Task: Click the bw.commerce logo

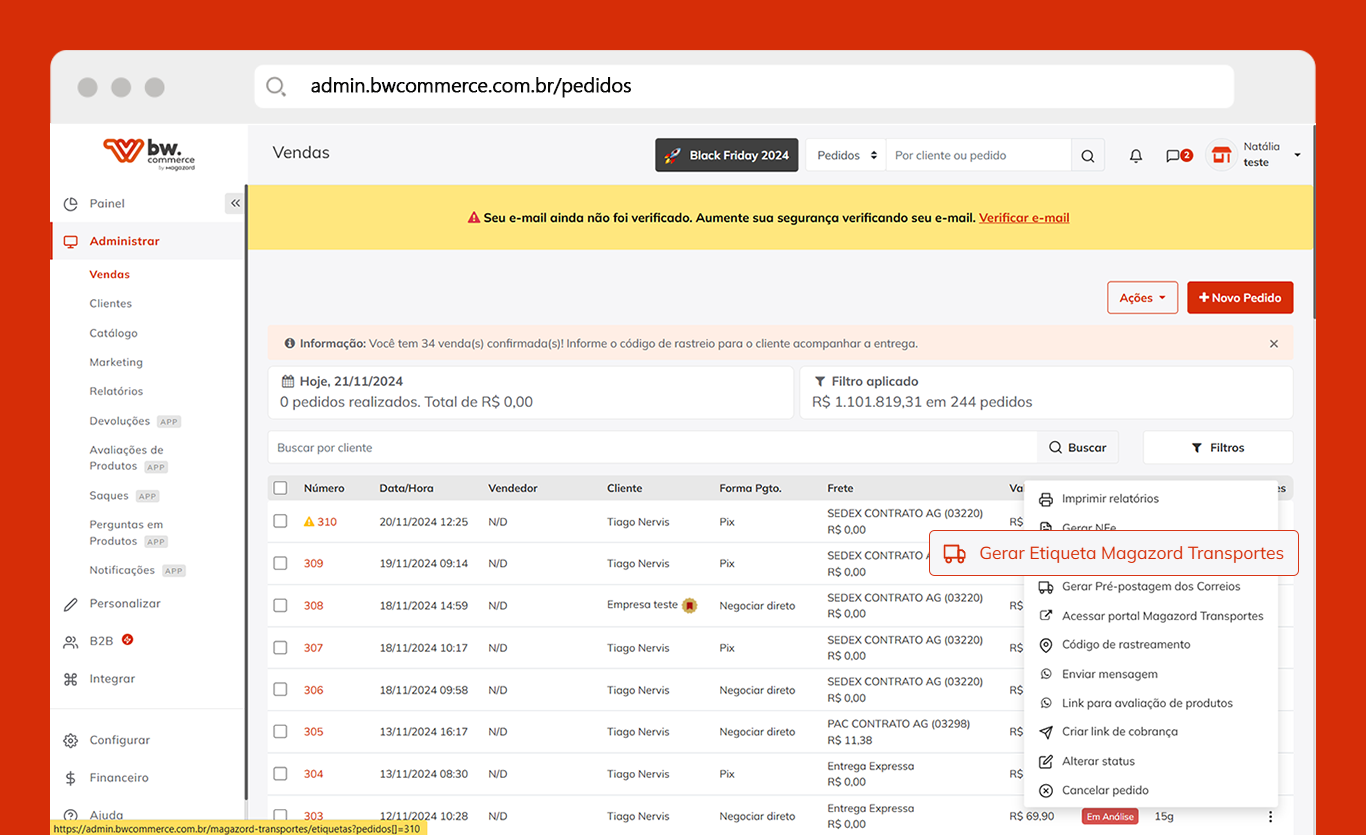Action: point(149,154)
